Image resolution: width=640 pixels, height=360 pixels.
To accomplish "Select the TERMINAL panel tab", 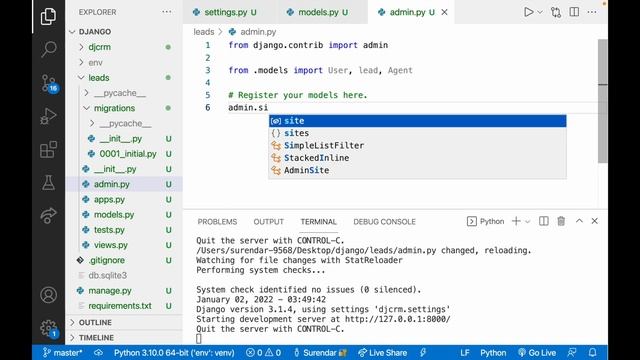I will pos(318,222).
